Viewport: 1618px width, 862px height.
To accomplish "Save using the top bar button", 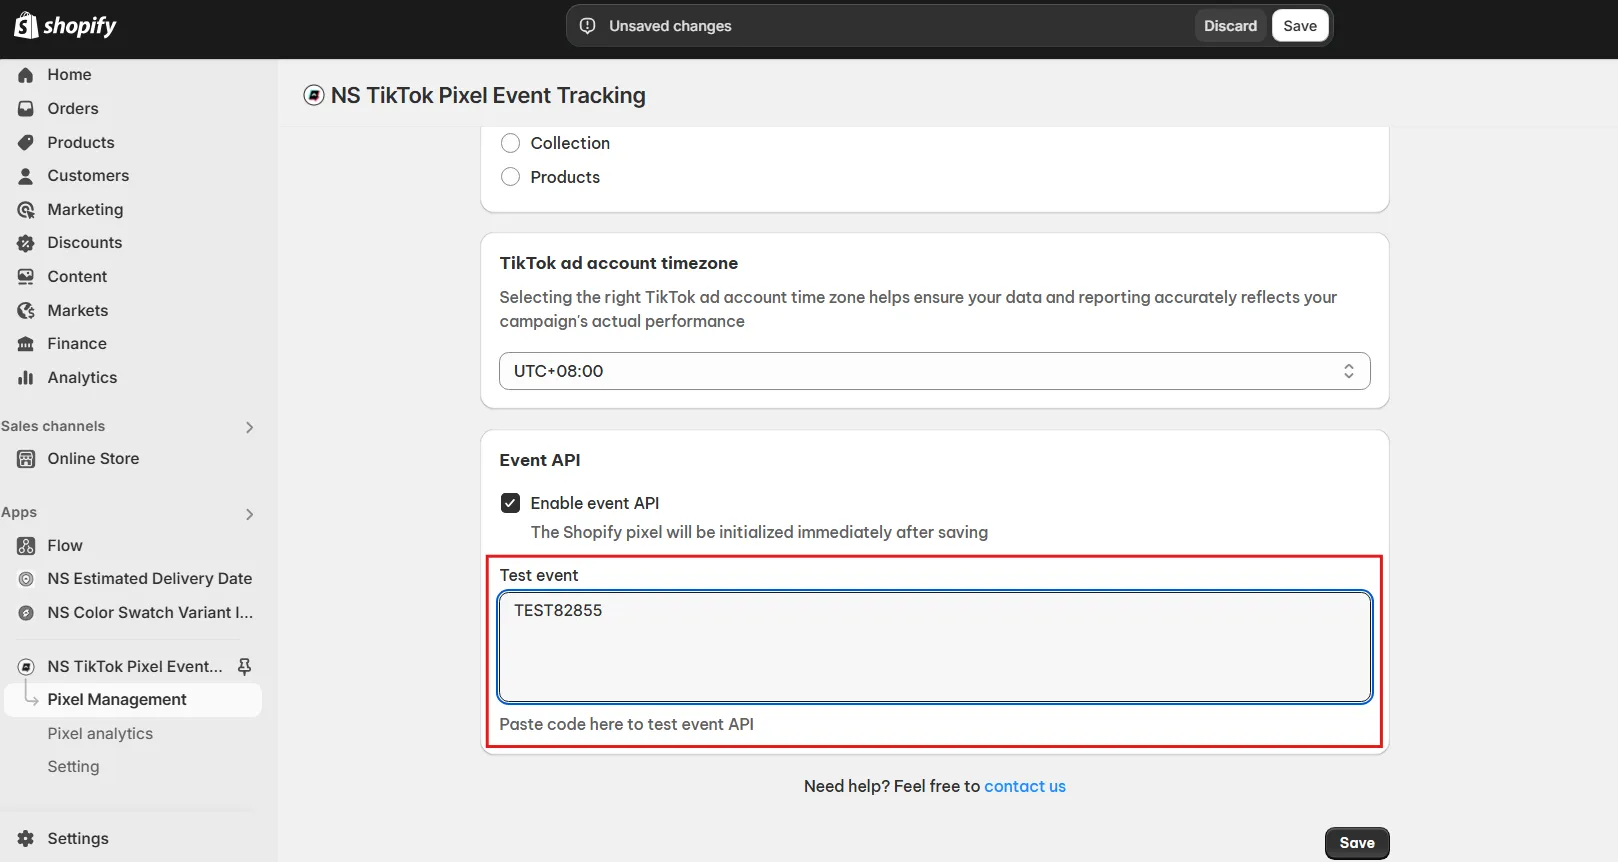I will 1300,26.
